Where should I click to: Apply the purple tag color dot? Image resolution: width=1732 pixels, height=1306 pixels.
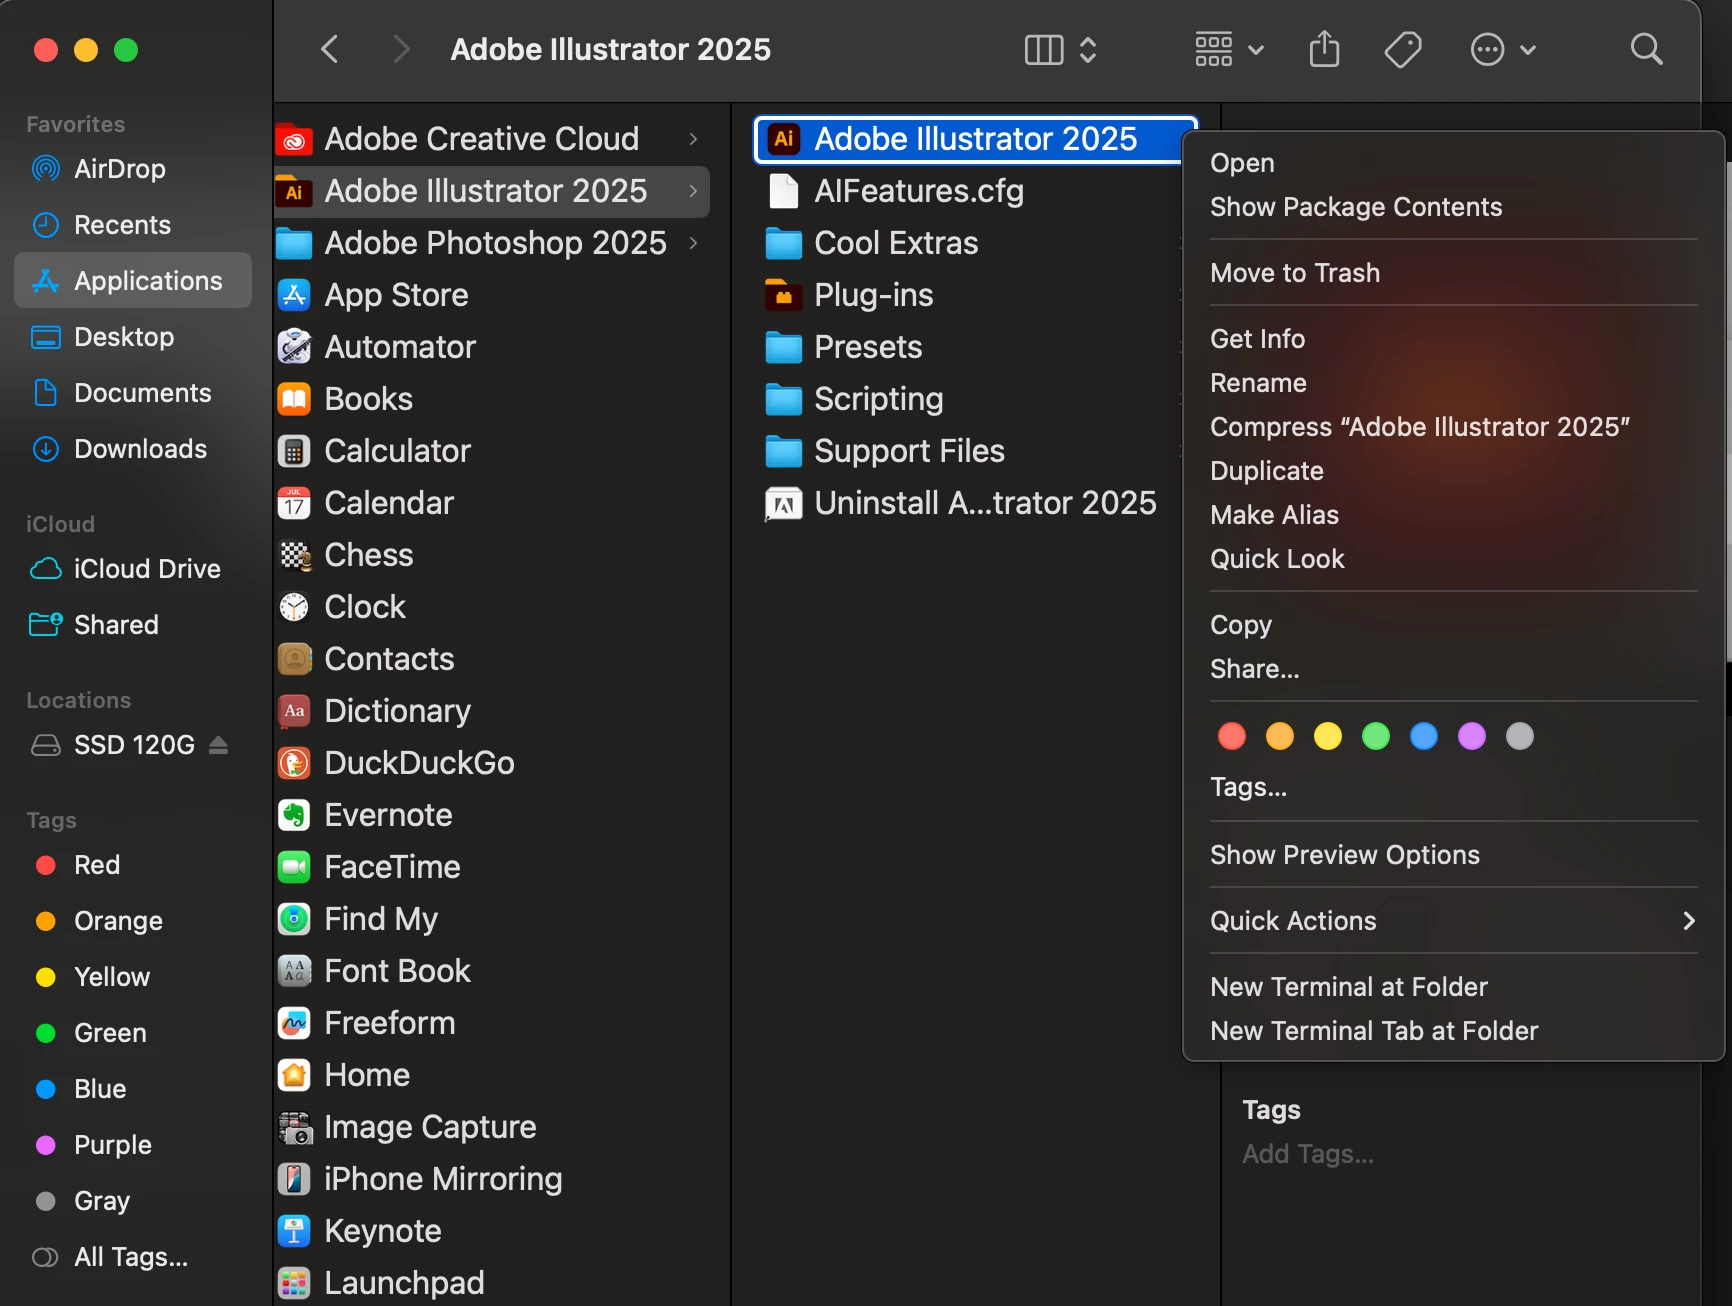[x=1472, y=737]
